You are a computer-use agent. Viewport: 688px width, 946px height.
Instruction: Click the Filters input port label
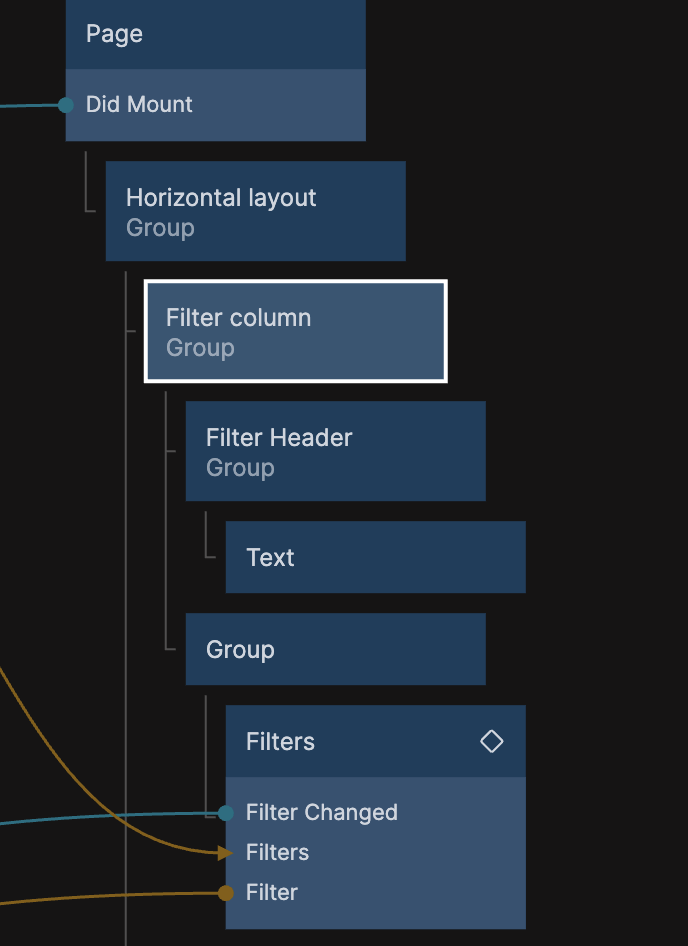(277, 852)
